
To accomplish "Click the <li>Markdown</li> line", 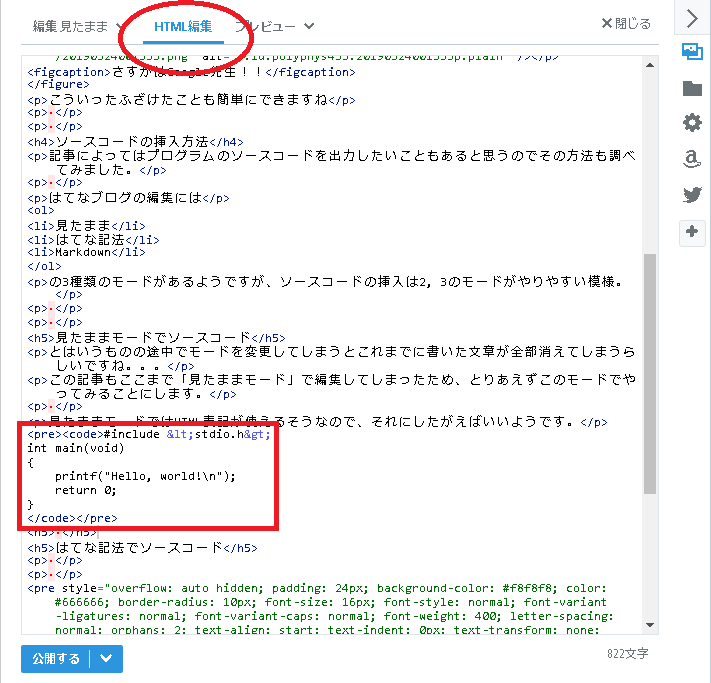I will coord(86,252).
